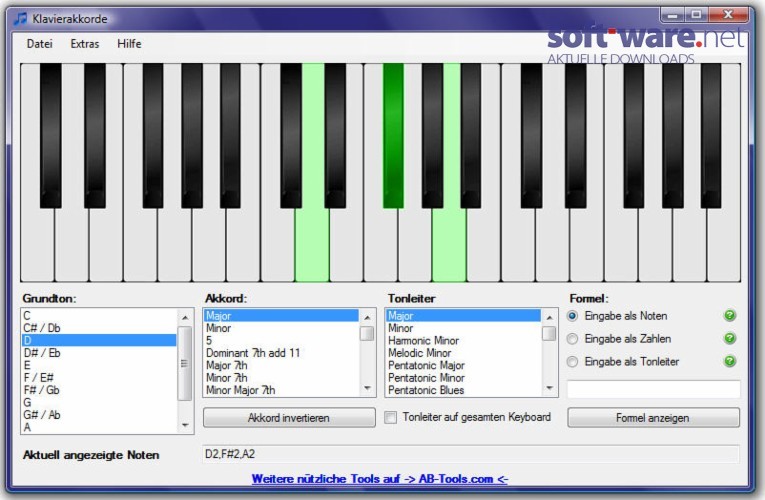Click the Grundton list scroll down arrow
Image resolution: width=765 pixels, height=500 pixels.
pos(185,425)
